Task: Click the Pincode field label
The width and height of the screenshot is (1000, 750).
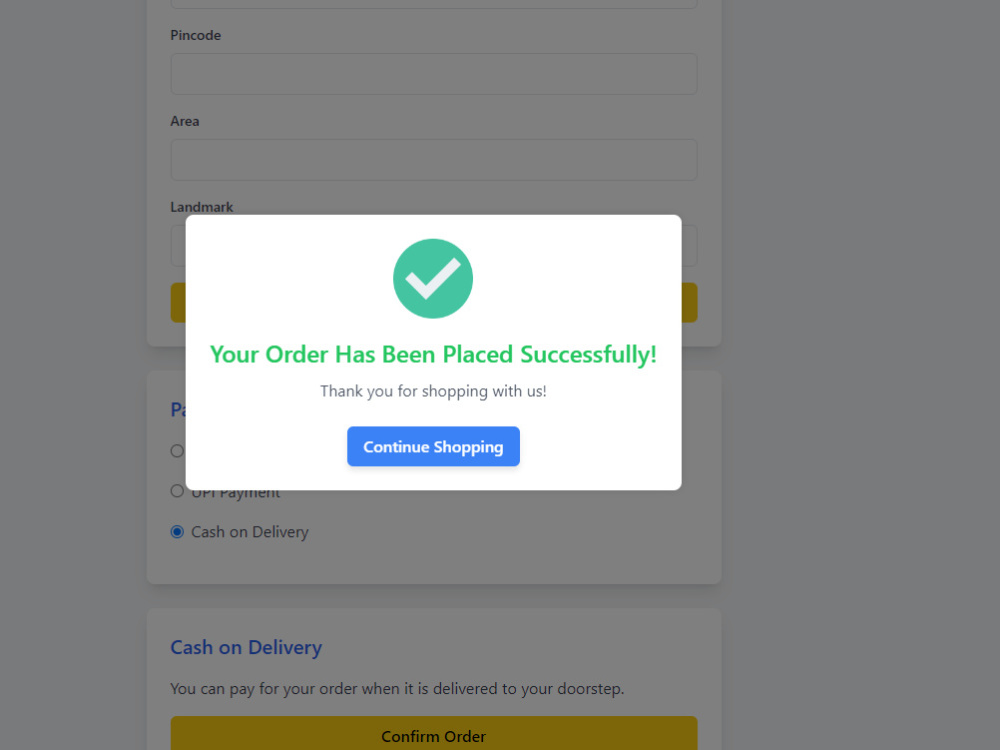Action: point(196,35)
